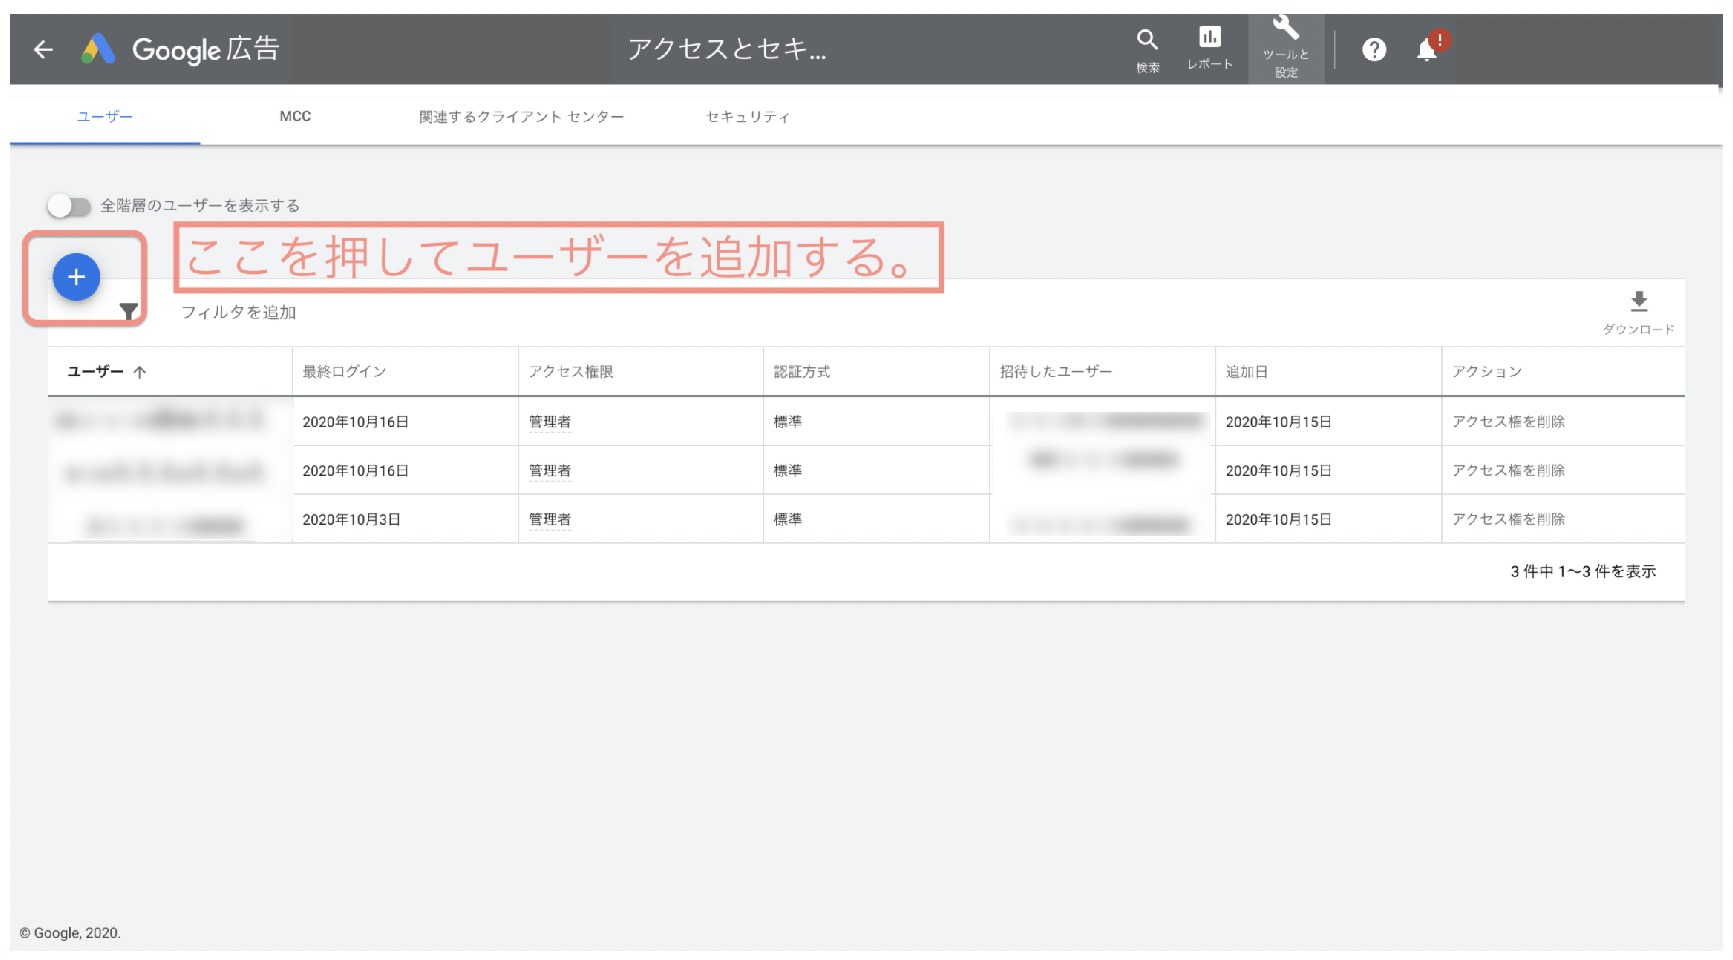The height and width of the screenshot is (960, 1733).
Task: Click the back arrow in header
Action: [x=43, y=49]
